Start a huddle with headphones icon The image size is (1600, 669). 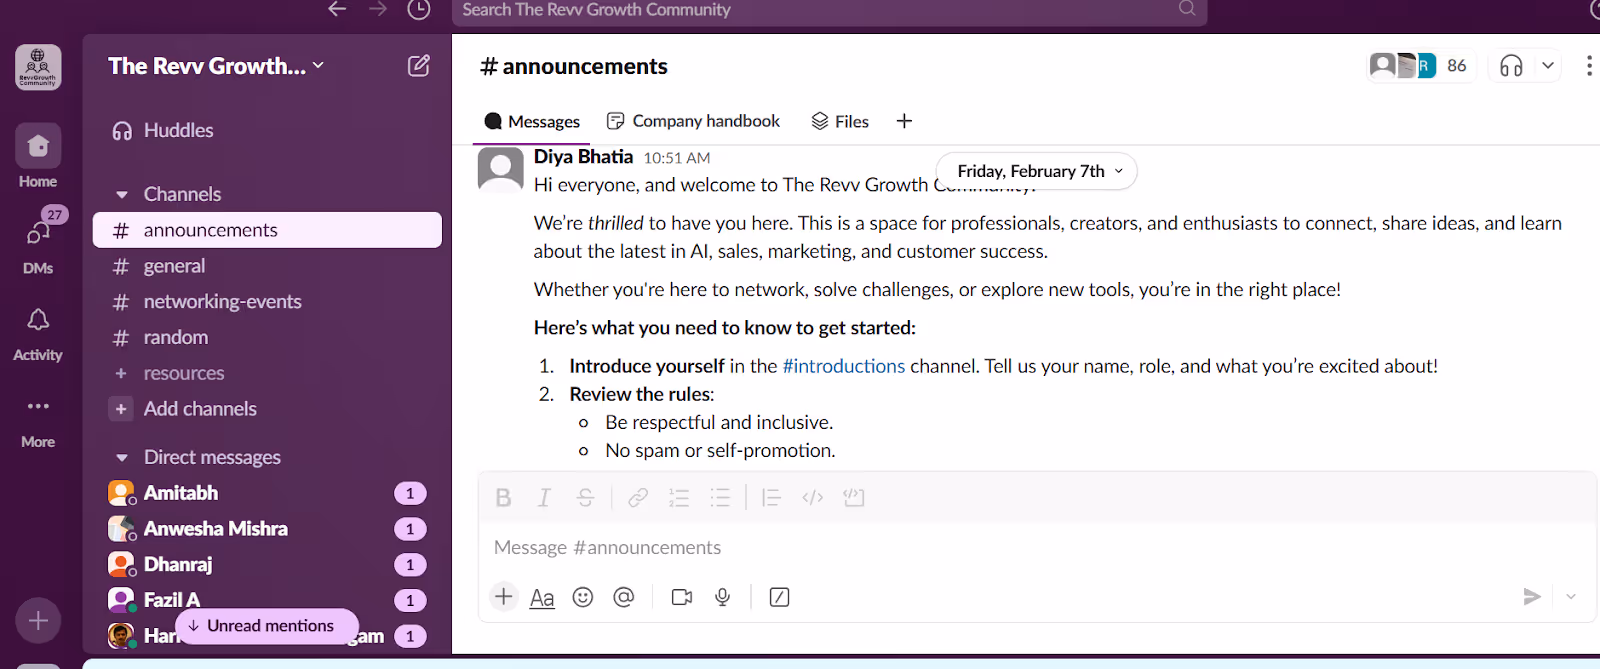pos(1511,66)
